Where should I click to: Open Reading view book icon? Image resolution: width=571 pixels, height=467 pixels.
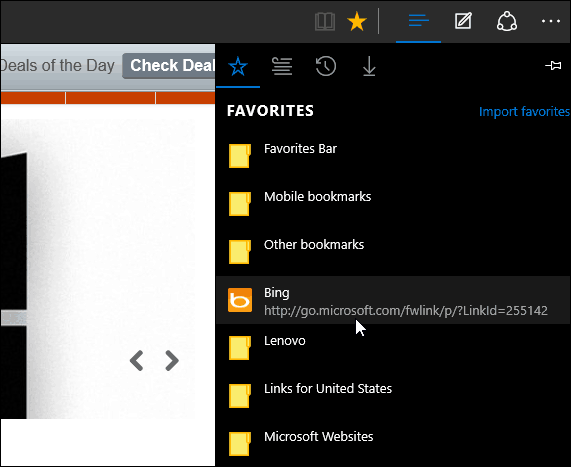pyautogui.click(x=324, y=21)
